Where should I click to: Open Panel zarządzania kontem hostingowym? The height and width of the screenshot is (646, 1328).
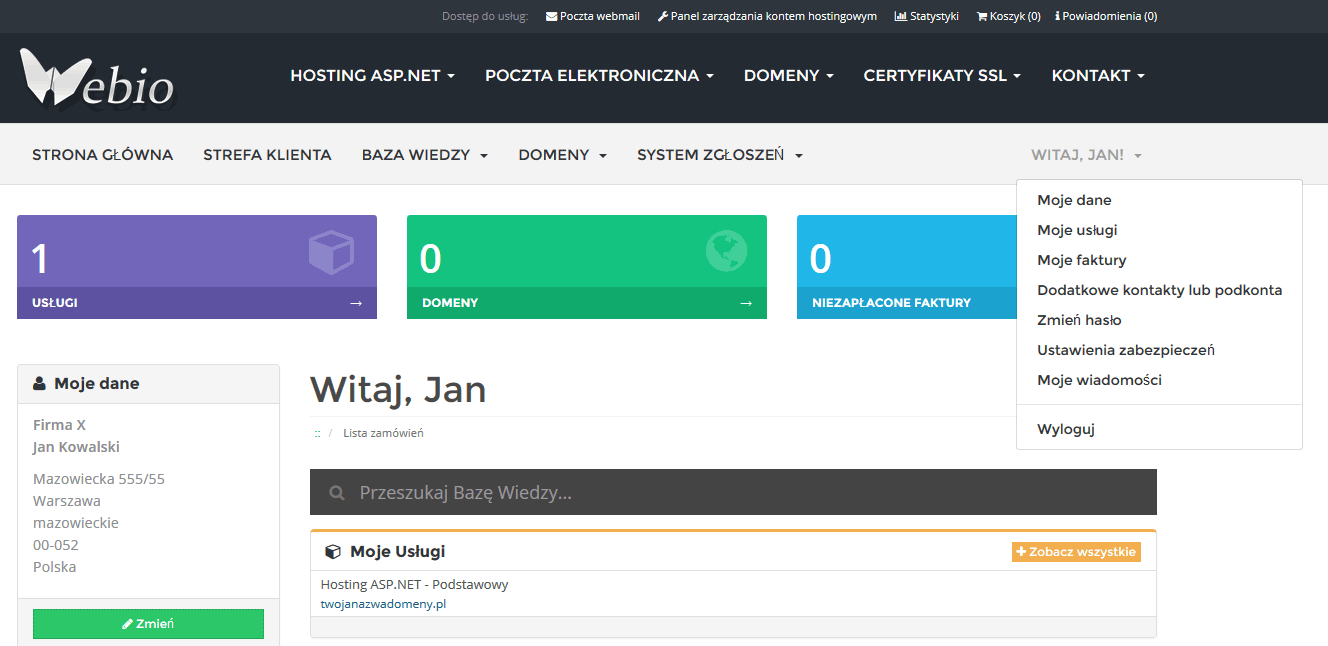pyautogui.click(x=767, y=16)
